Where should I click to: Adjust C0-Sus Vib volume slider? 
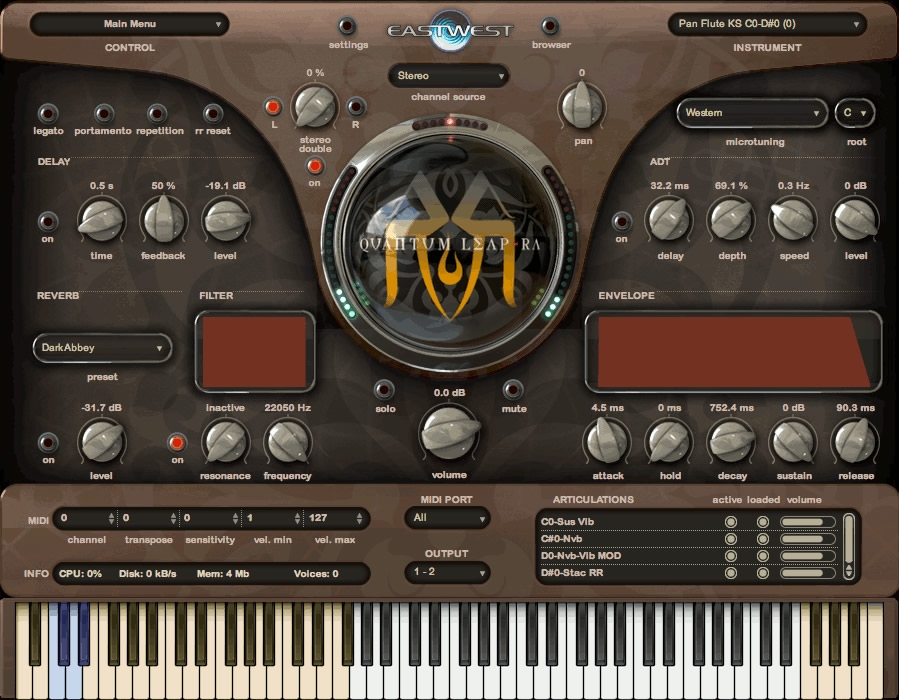point(808,522)
